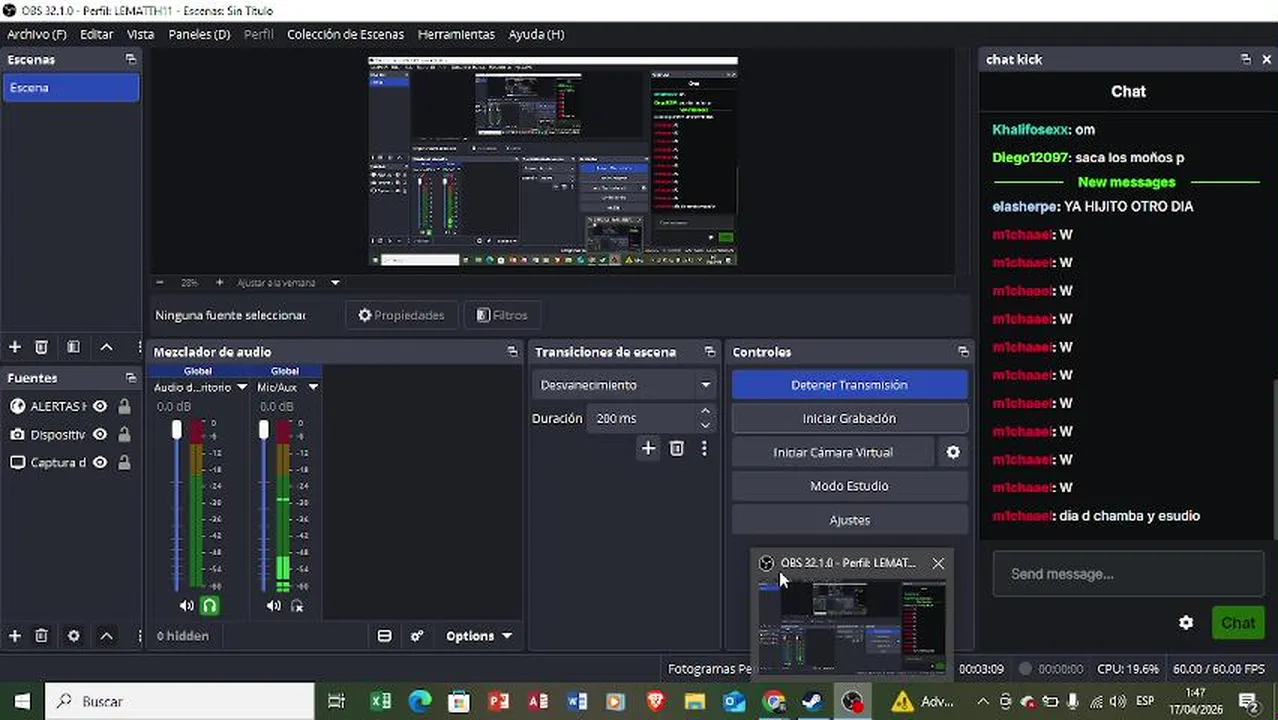
Task: Increase duration with stepper up arrow
Action: (x=705, y=411)
